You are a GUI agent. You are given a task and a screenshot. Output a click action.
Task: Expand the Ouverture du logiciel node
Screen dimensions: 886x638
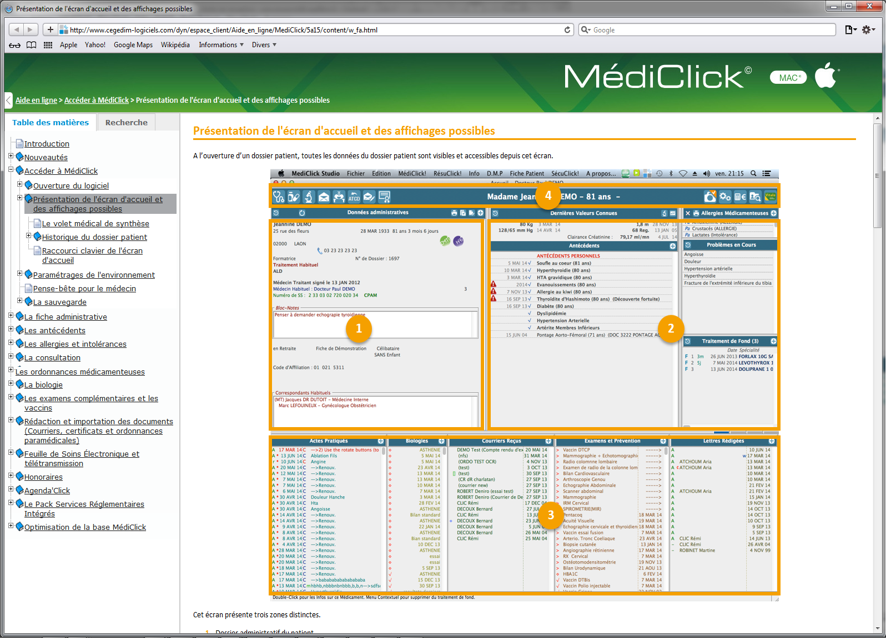(20, 184)
